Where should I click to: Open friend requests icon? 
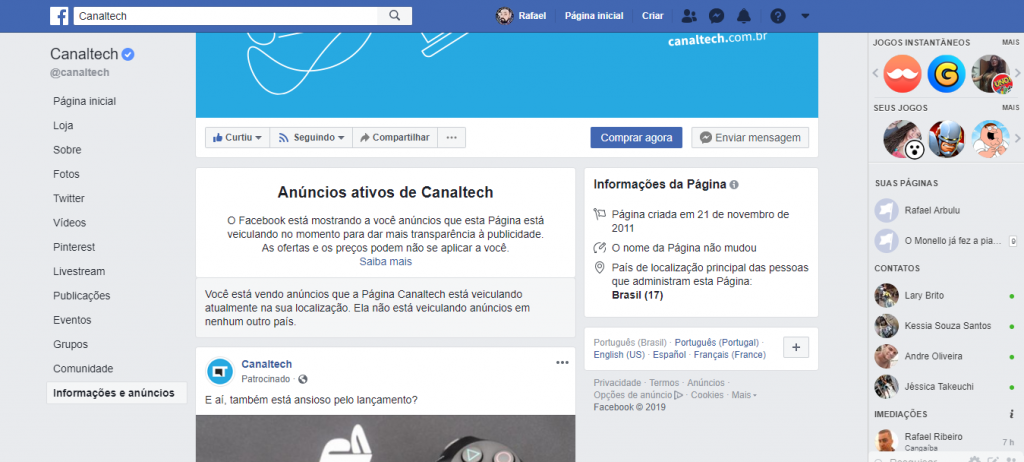(x=688, y=16)
